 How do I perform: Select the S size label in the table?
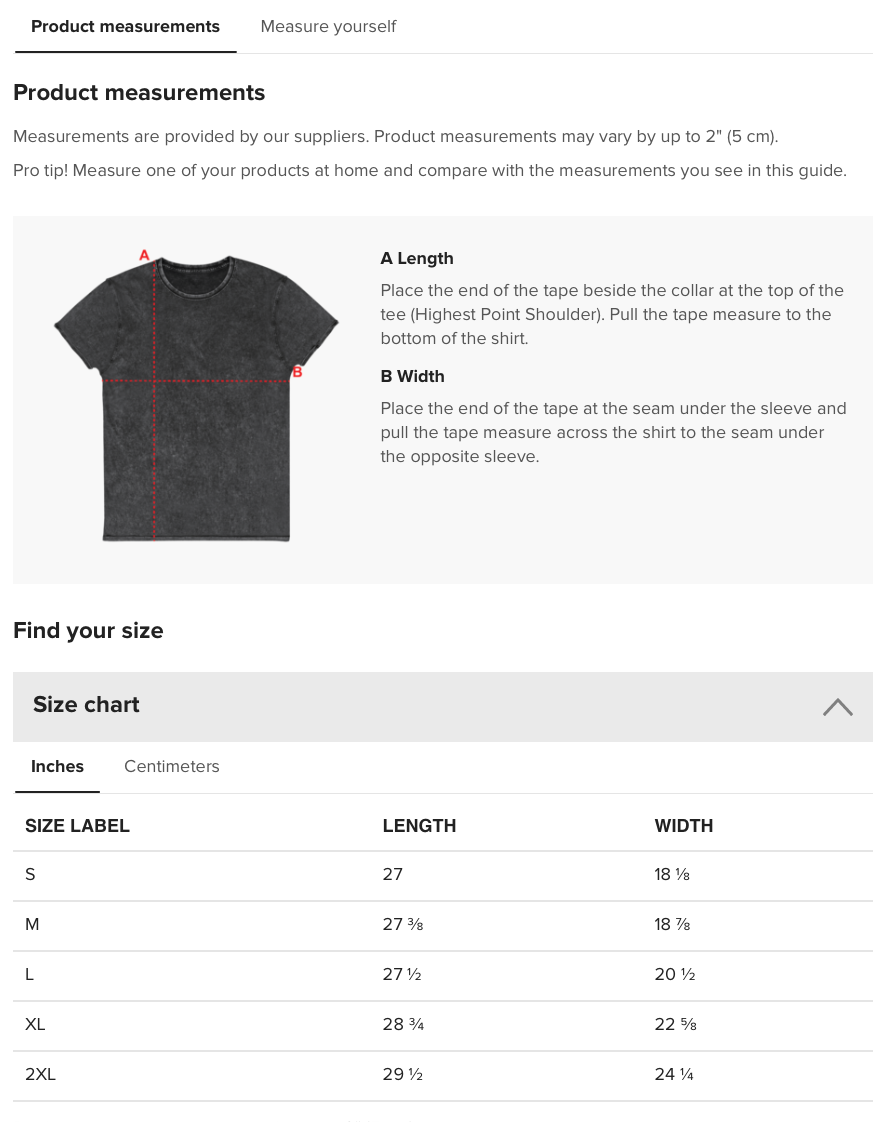pyautogui.click(x=30, y=875)
